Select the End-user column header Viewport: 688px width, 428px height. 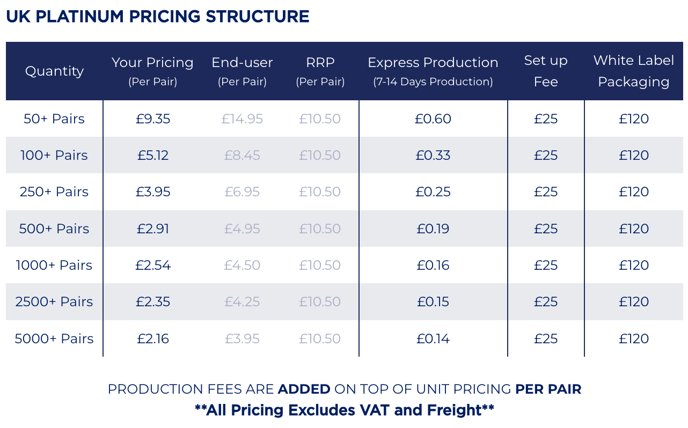242,71
